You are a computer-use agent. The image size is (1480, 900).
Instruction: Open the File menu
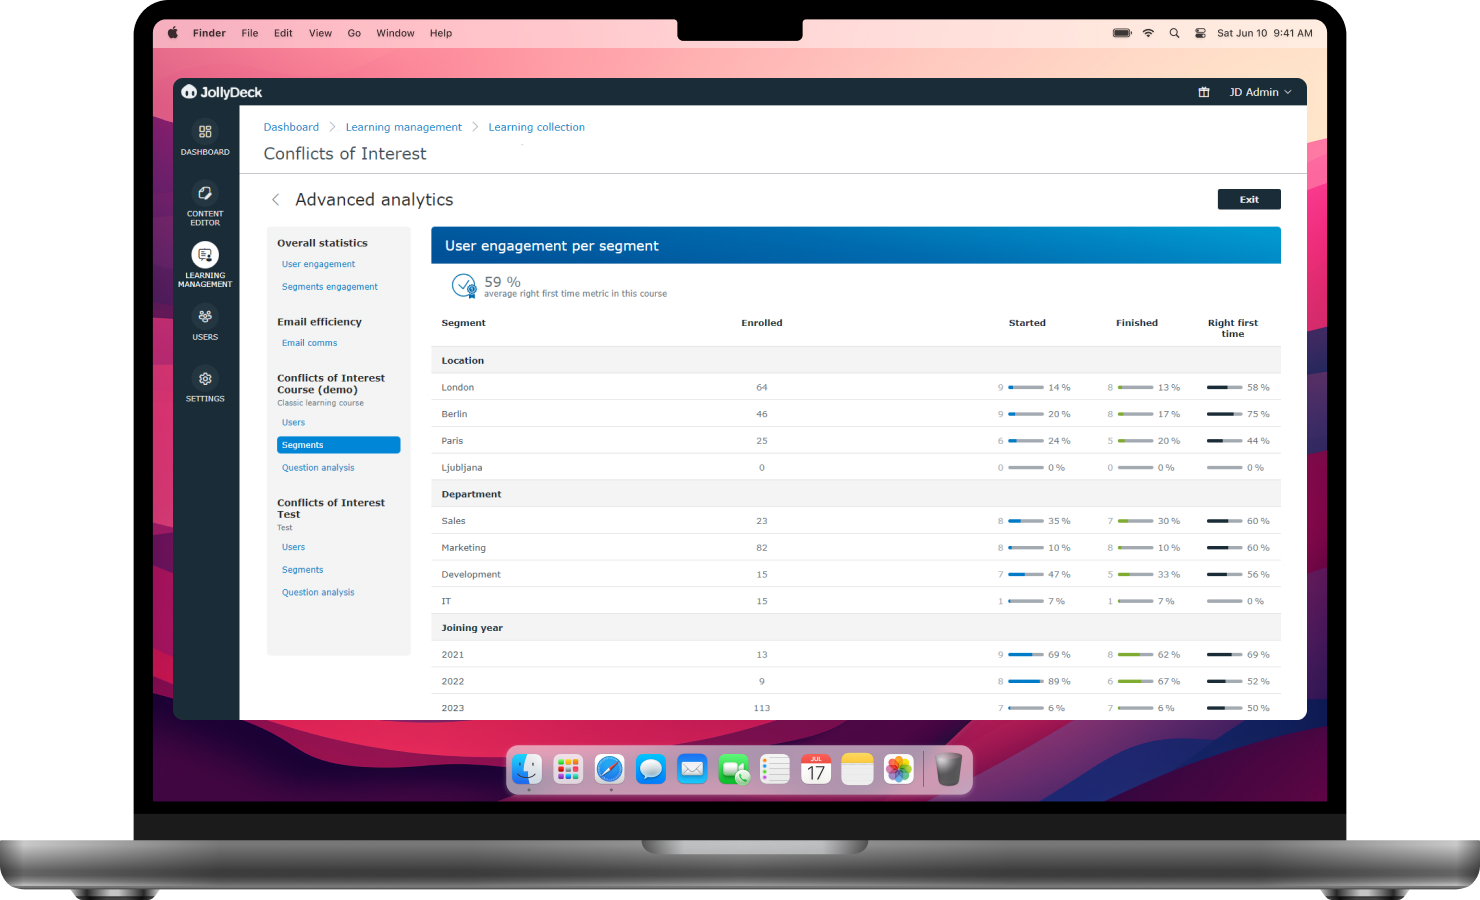click(250, 33)
